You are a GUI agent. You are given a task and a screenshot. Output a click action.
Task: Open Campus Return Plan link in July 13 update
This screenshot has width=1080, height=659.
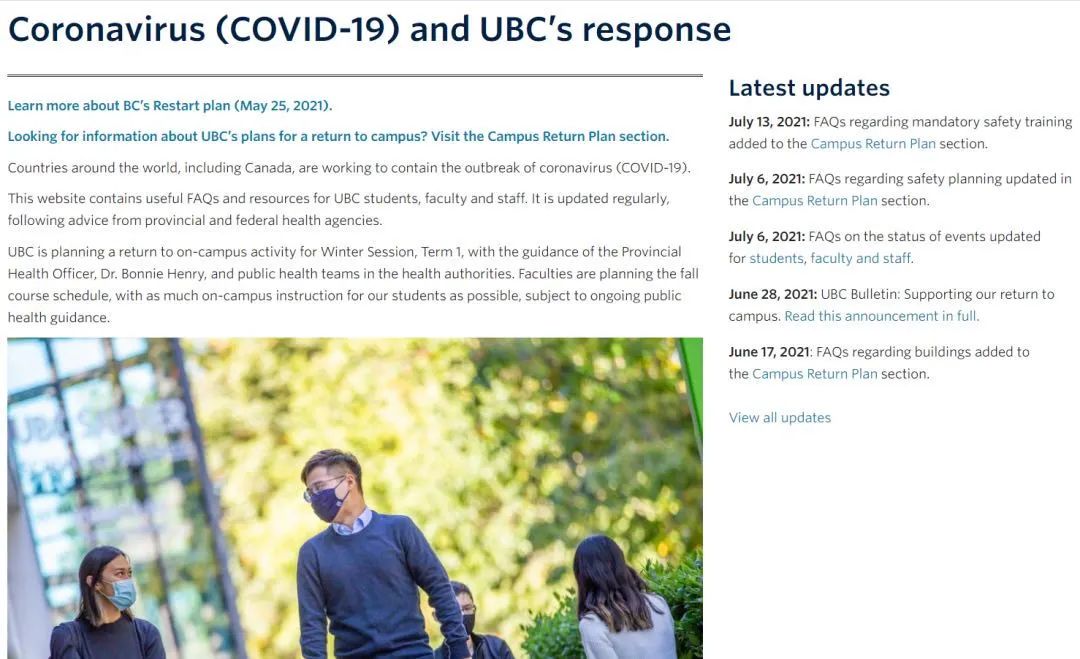point(873,143)
